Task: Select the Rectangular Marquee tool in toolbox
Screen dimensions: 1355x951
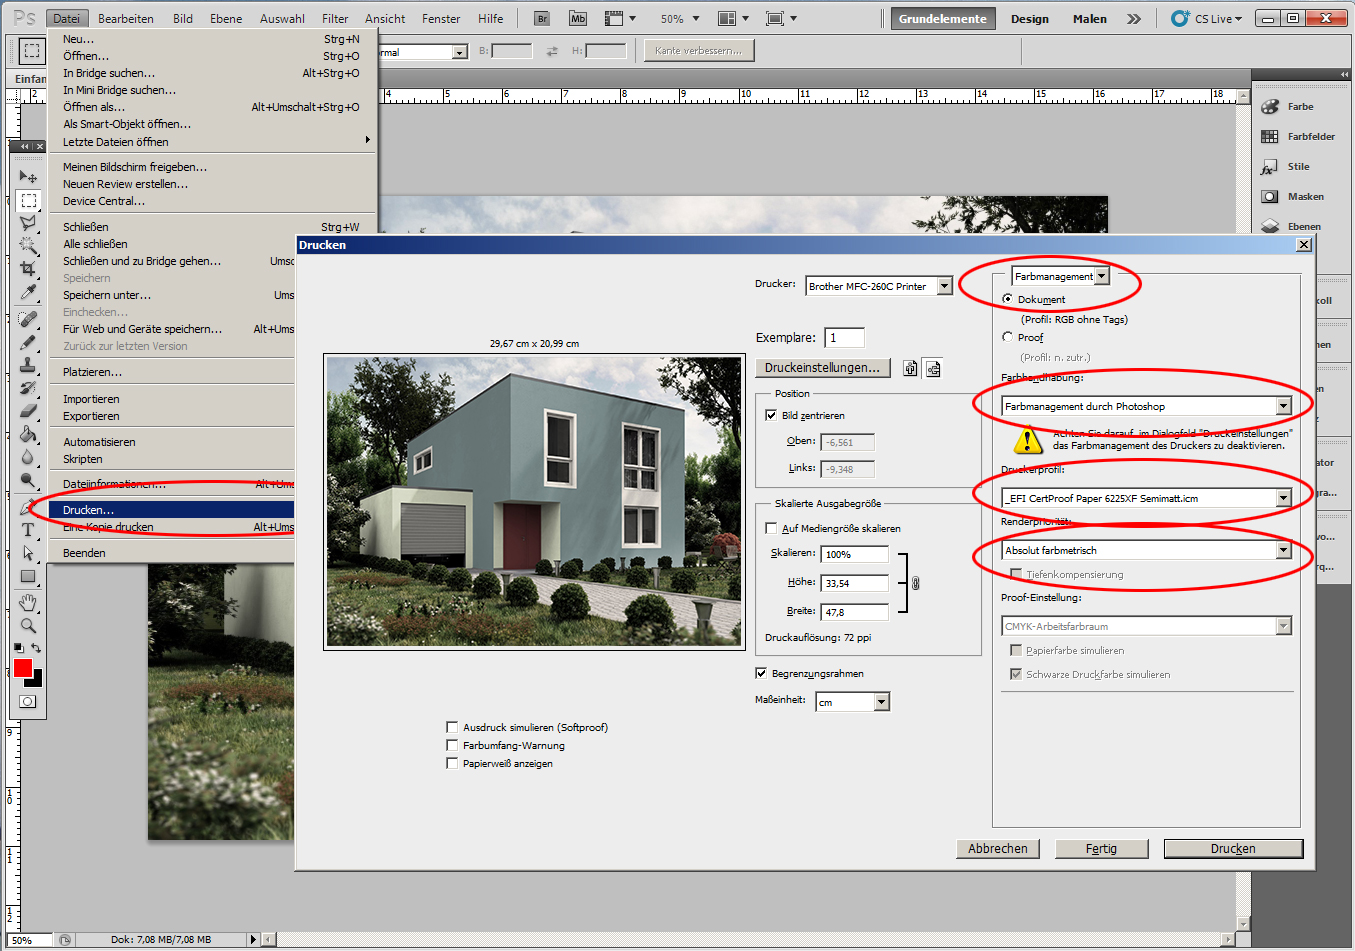Action: [28, 200]
